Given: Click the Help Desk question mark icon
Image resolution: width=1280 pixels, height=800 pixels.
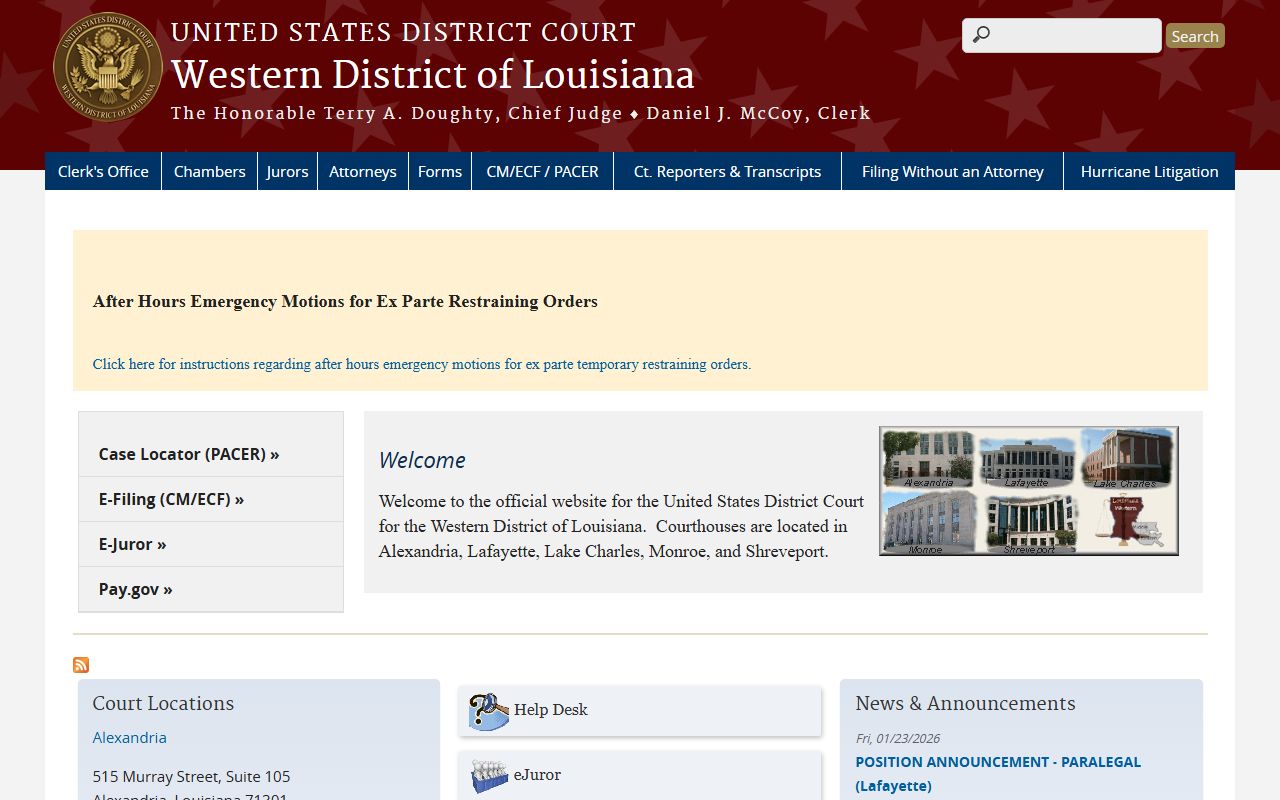Looking at the screenshot, I should pos(489,711).
